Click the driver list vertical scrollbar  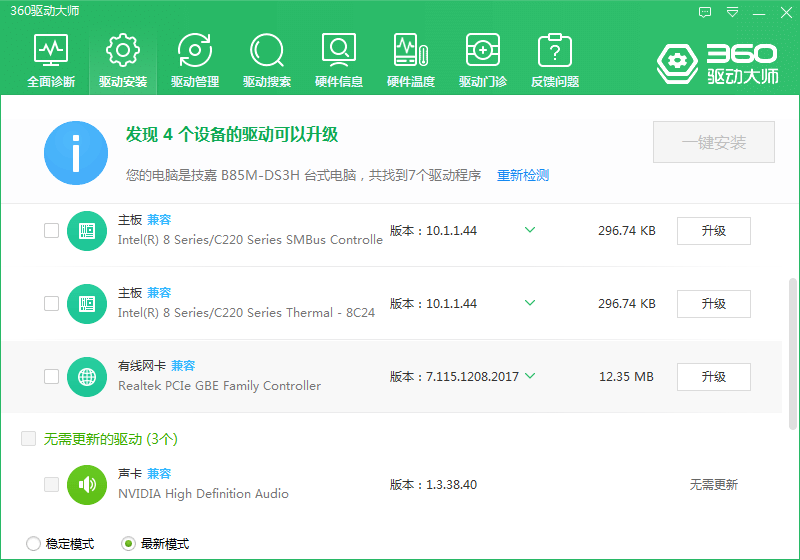pos(792,354)
